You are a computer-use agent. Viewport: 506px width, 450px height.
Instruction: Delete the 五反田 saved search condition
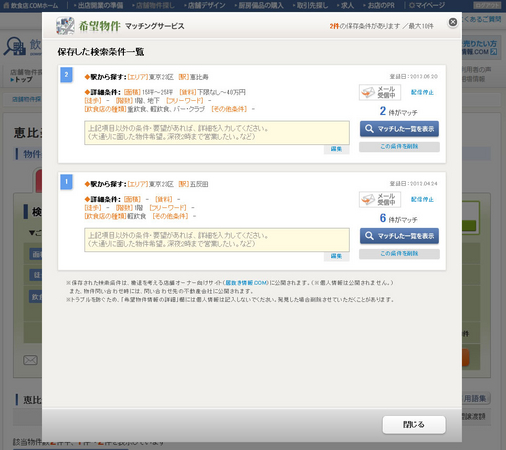(399, 254)
